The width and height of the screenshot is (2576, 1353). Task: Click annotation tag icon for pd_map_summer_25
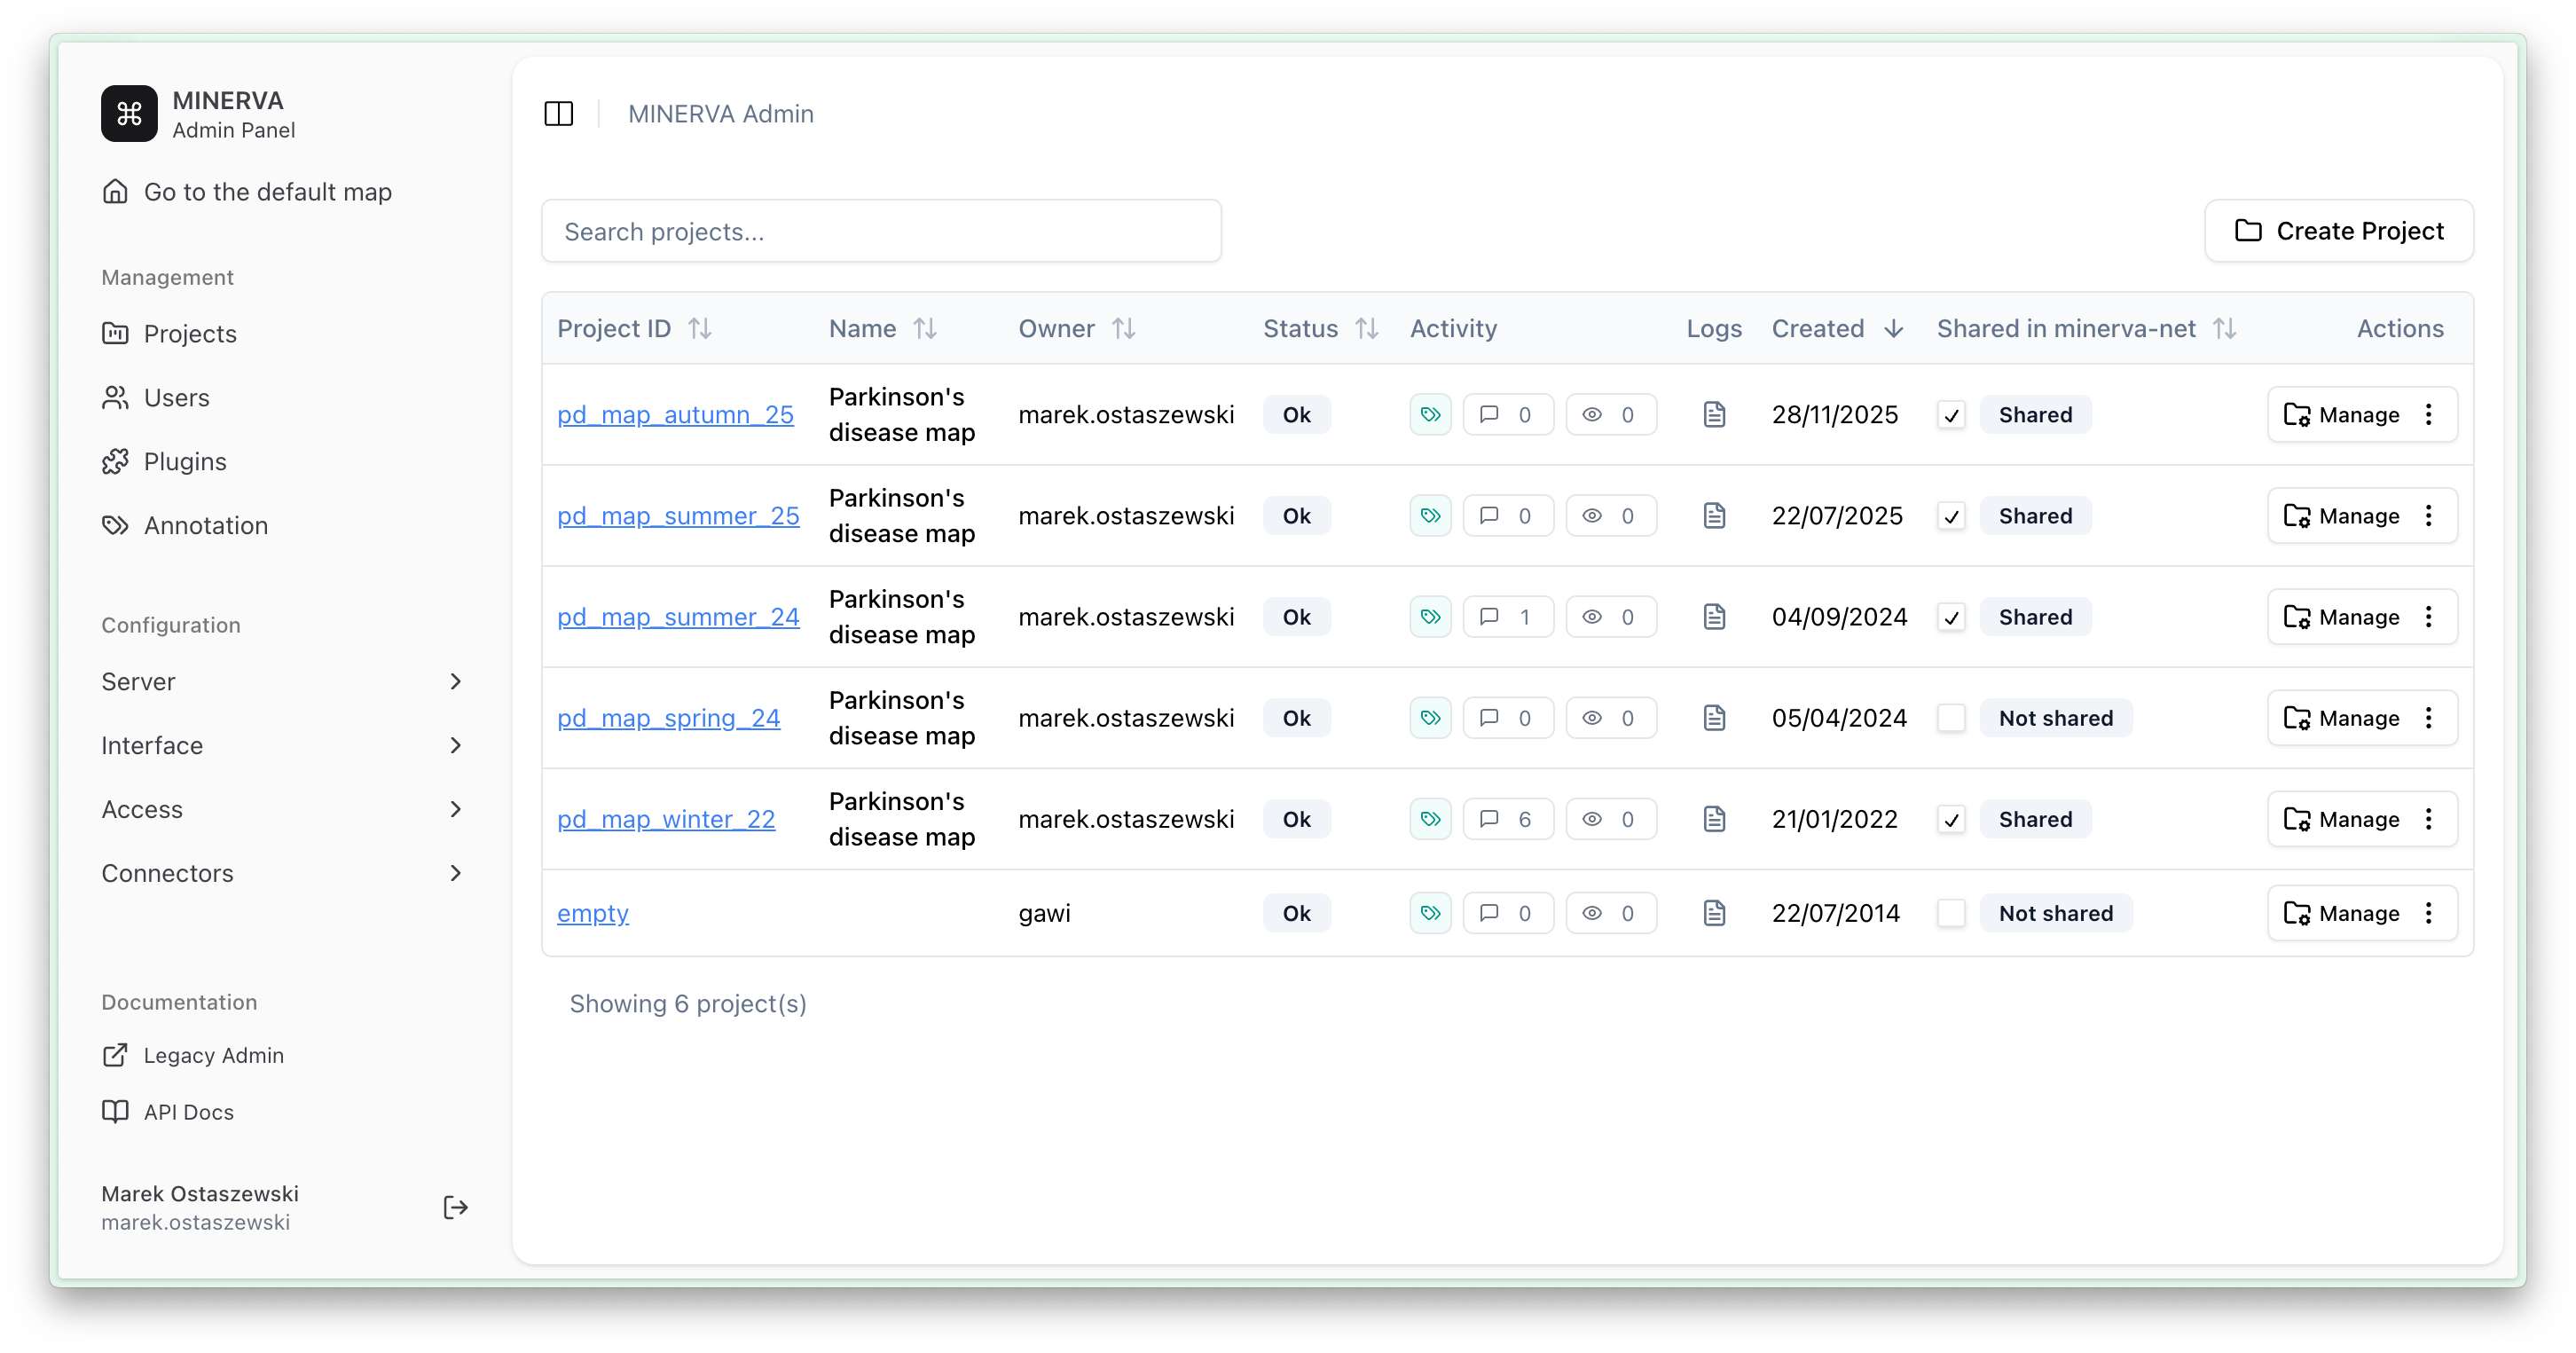tap(1430, 516)
